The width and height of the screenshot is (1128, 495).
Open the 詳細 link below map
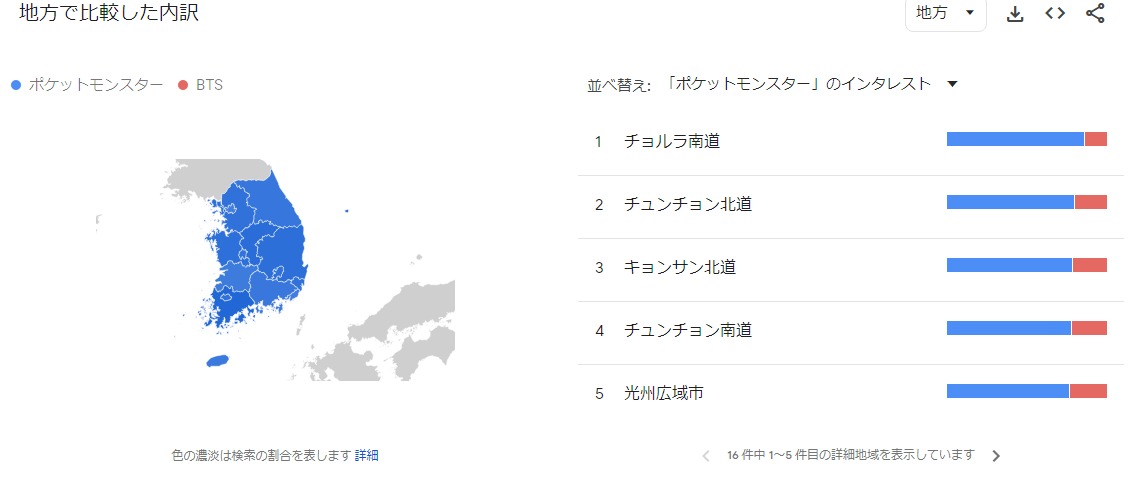[x=367, y=456]
